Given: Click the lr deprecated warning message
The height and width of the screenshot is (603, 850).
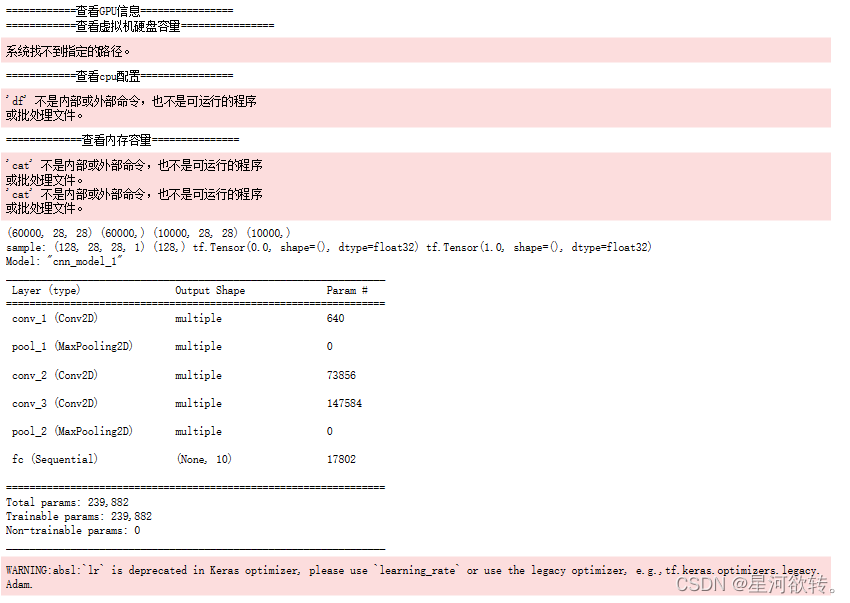Looking at the screenshot, I should pos(300,570).
